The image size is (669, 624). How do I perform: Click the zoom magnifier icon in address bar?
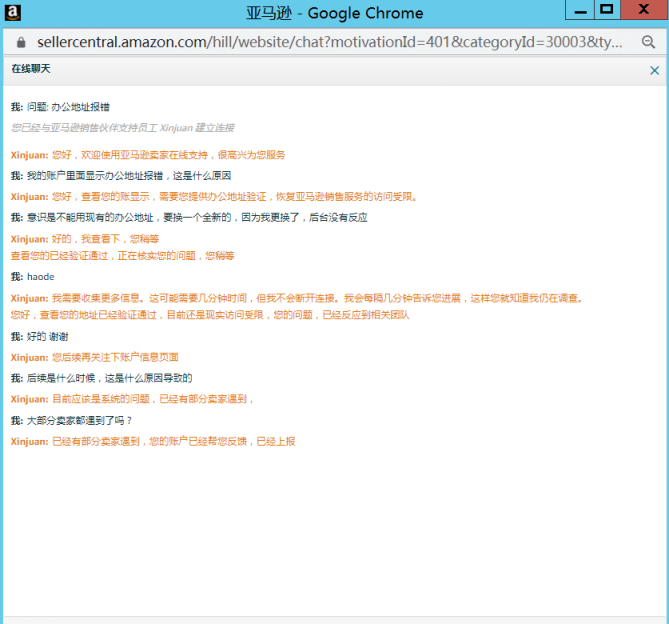coord(648,42)
